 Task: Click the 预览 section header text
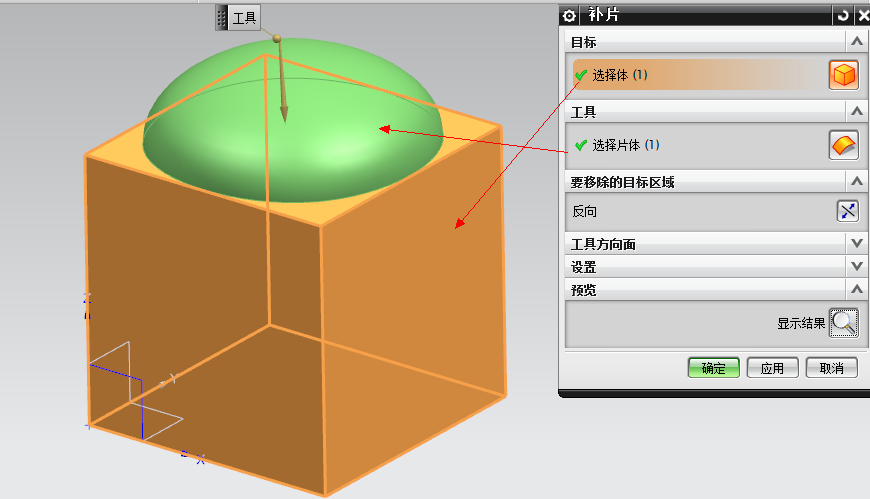pyautogui.click(x=584, y=290)
